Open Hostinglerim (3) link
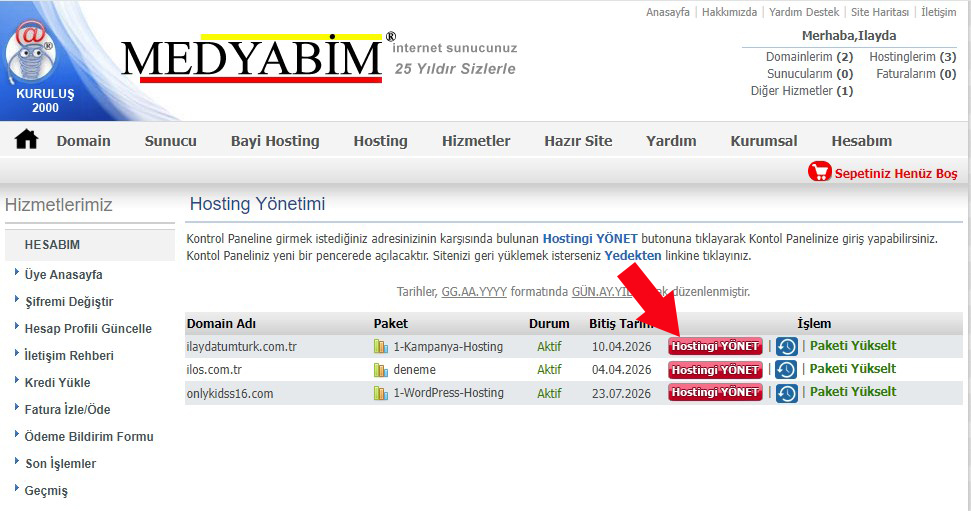The width and height of the screenshot is (971, 511). (x=913, y=57)
